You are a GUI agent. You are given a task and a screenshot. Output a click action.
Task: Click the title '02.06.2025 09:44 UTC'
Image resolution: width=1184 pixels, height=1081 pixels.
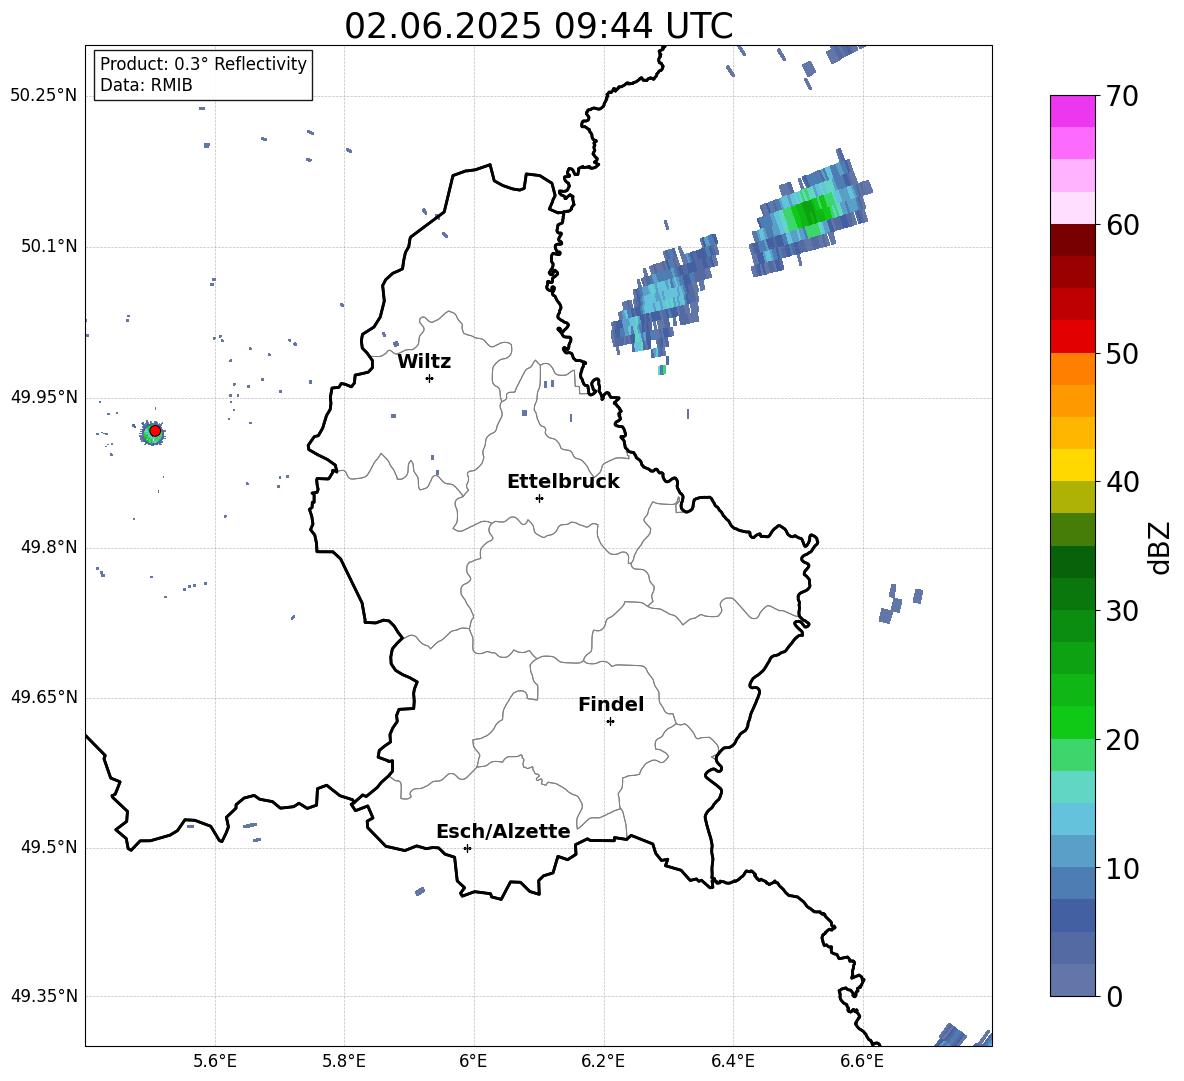pyautogui.click(x=538, y=26)
